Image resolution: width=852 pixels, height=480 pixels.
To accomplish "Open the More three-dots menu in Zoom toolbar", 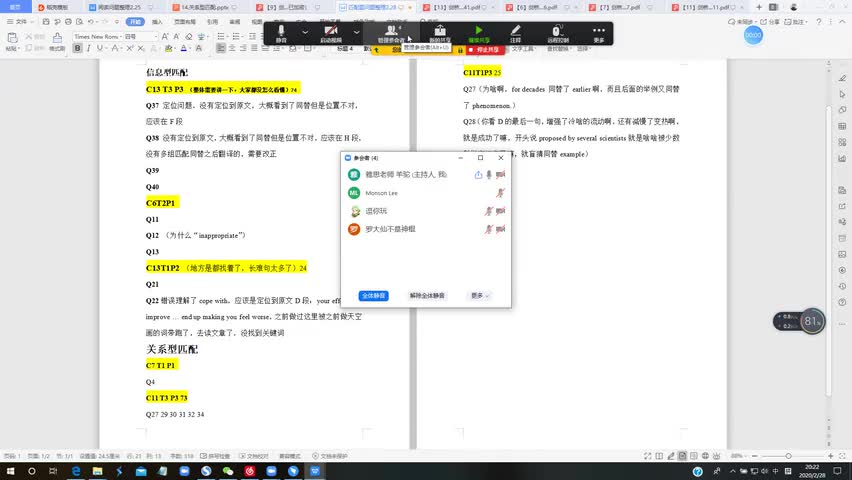I will pyautogui.click(x=599, y=33).
